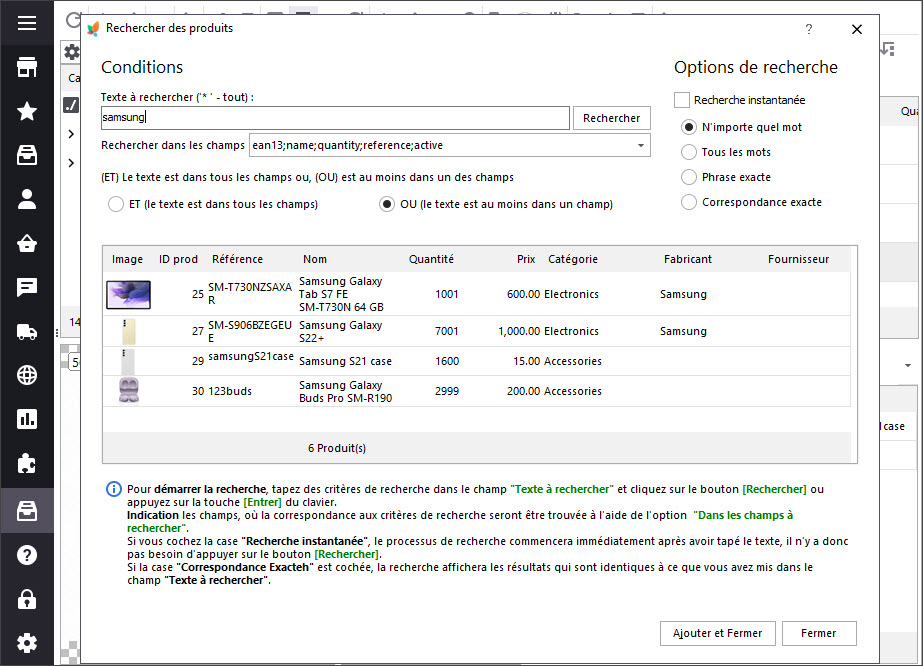Open customers via the person icon

[27, 199]
